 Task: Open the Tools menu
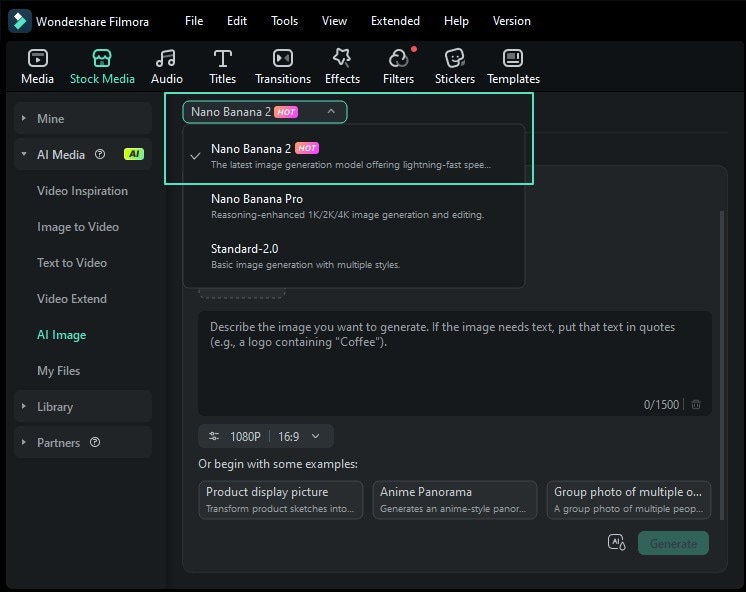click(285, 21)
